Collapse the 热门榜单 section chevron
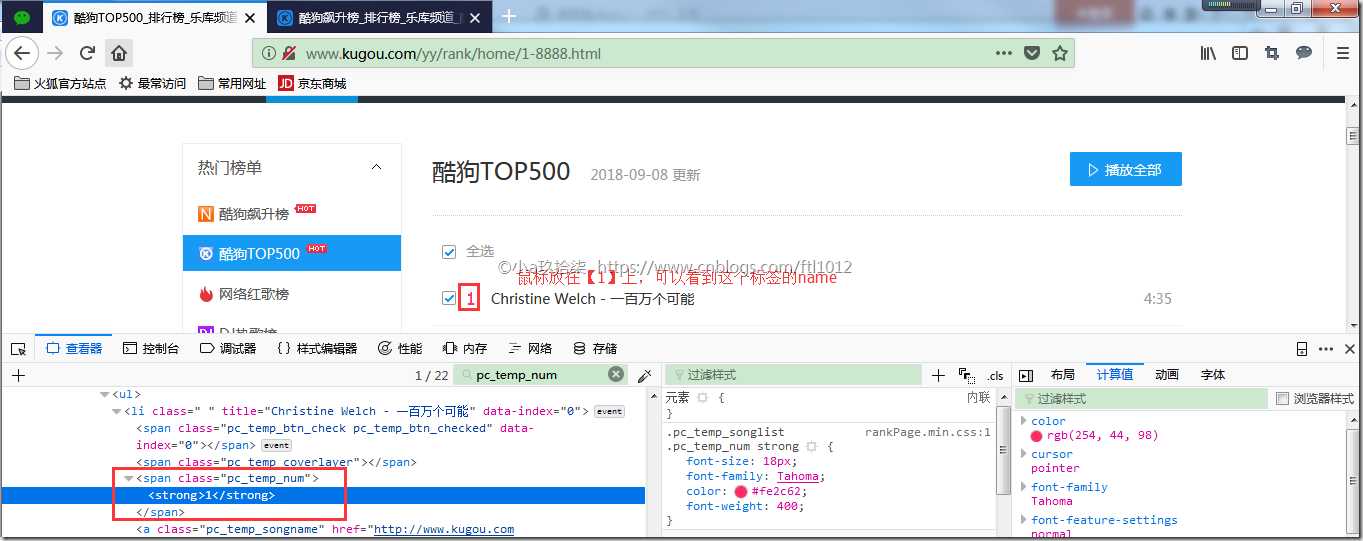Viewport: 1363px width, 541px height. 376,167
